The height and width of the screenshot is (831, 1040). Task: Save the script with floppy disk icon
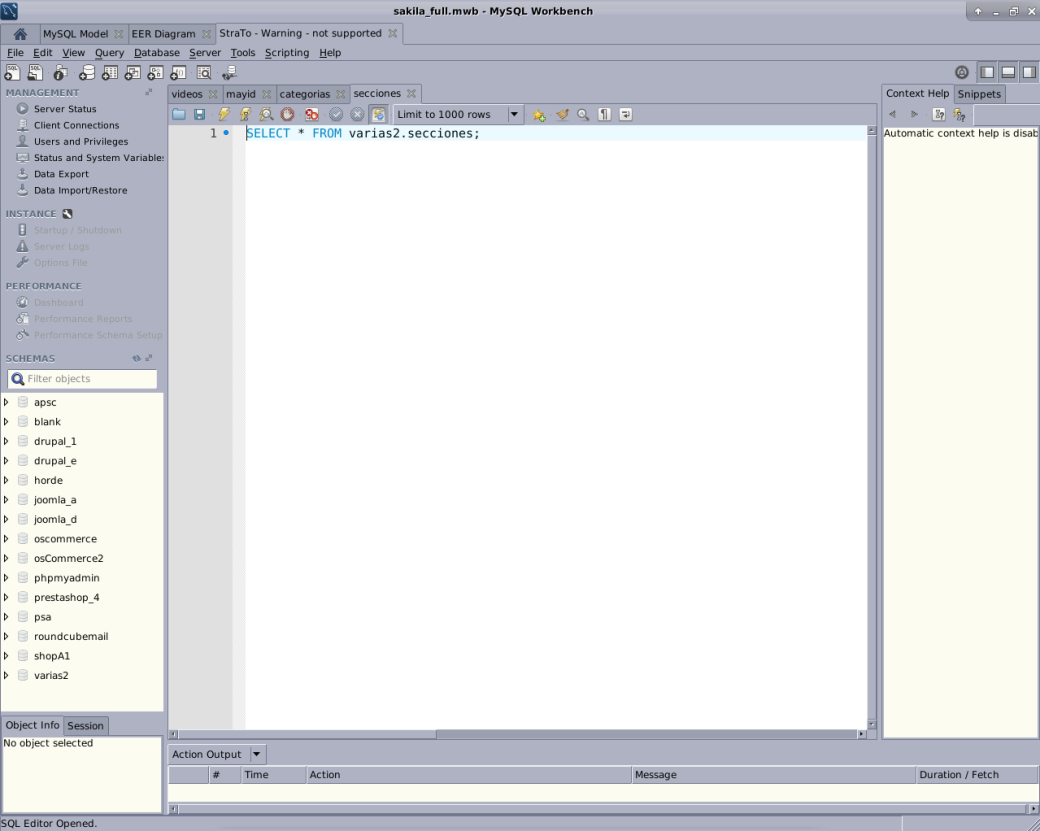200,115
